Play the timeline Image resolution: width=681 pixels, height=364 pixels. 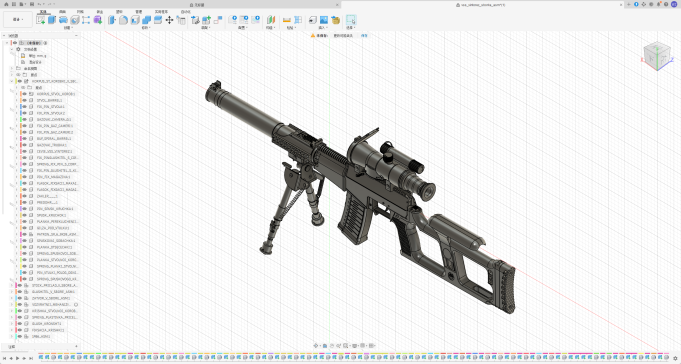(x=17, y=358)
